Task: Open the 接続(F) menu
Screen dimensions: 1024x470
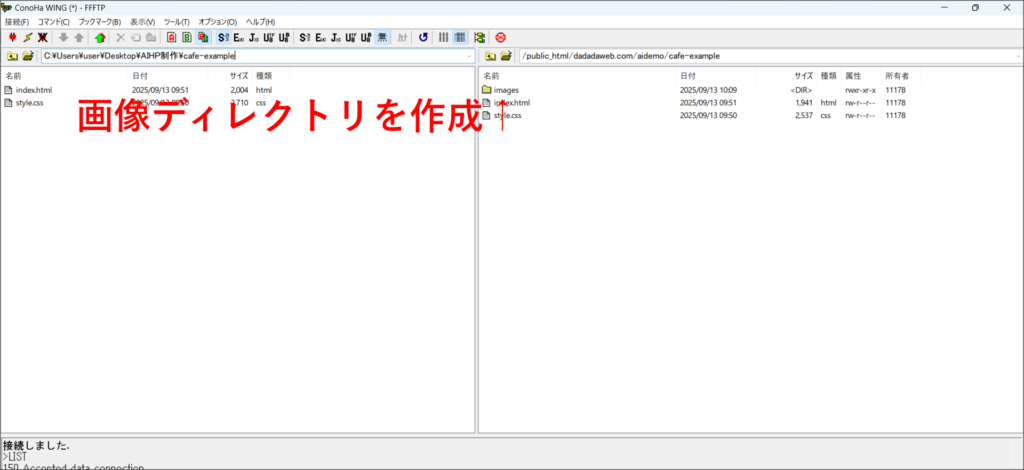Action: pyautogui.click(x=17, y=21)
